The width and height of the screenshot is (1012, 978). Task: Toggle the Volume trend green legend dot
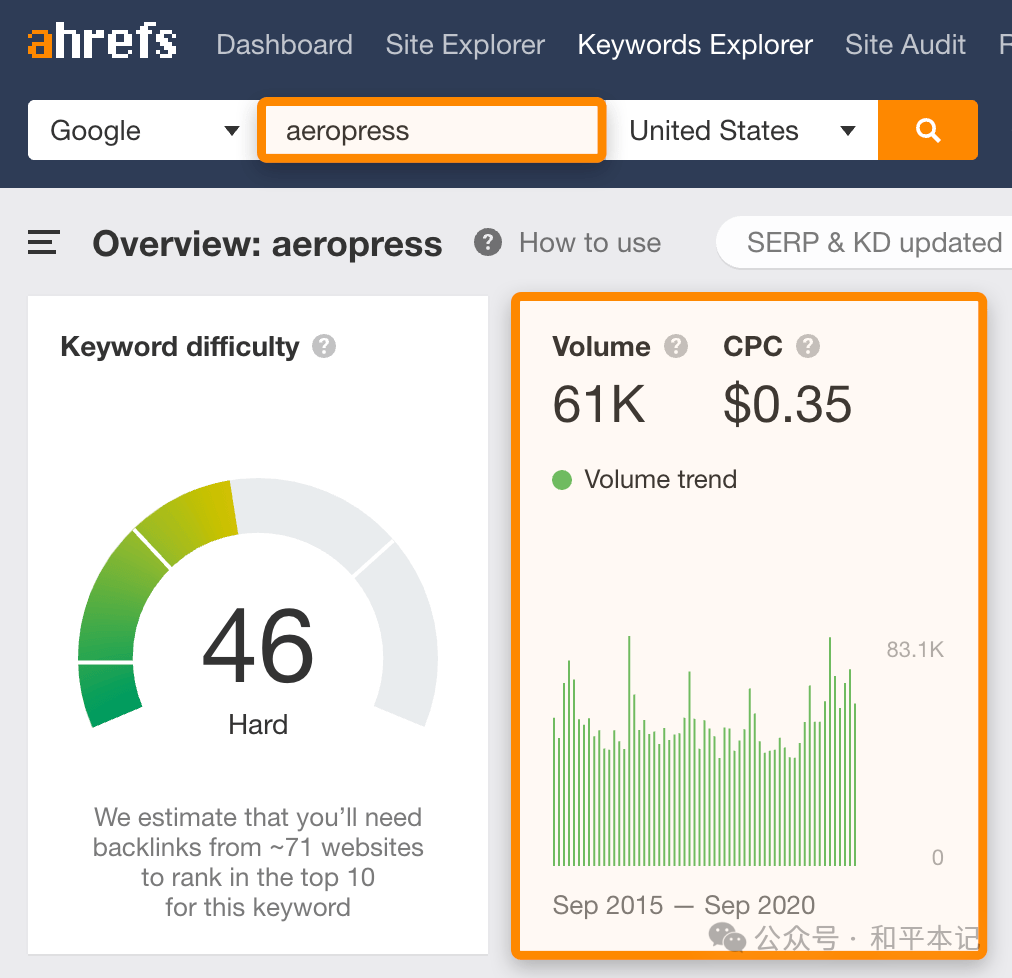562,480
